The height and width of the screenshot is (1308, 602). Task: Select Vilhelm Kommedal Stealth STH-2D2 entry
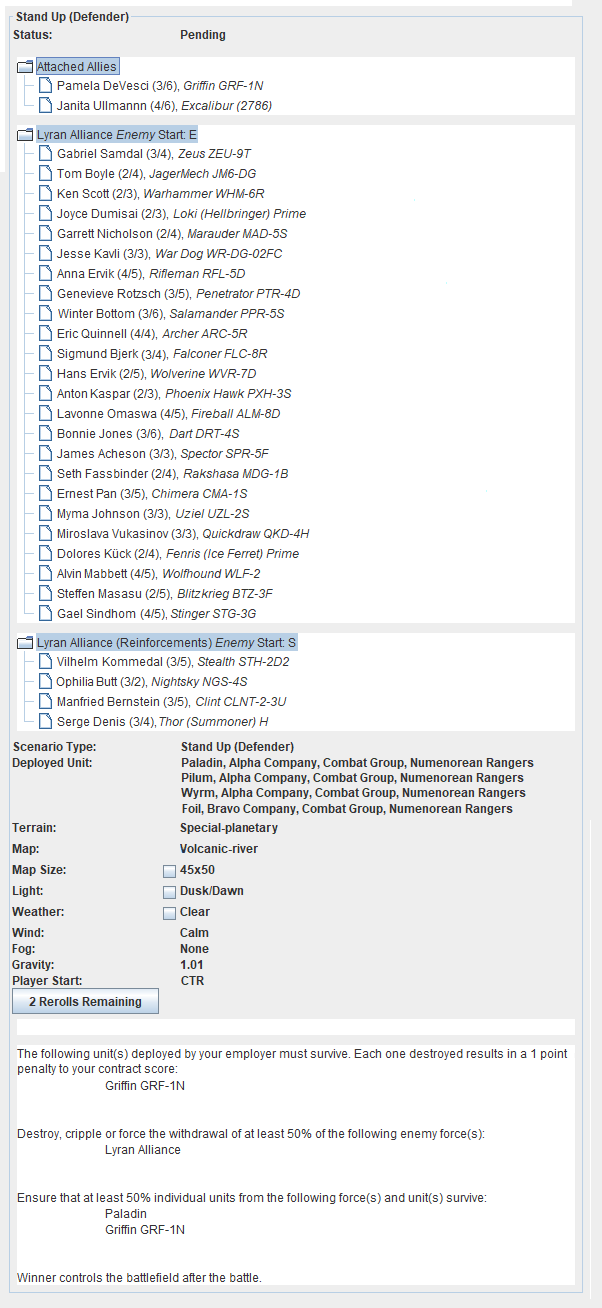point(173,662)
